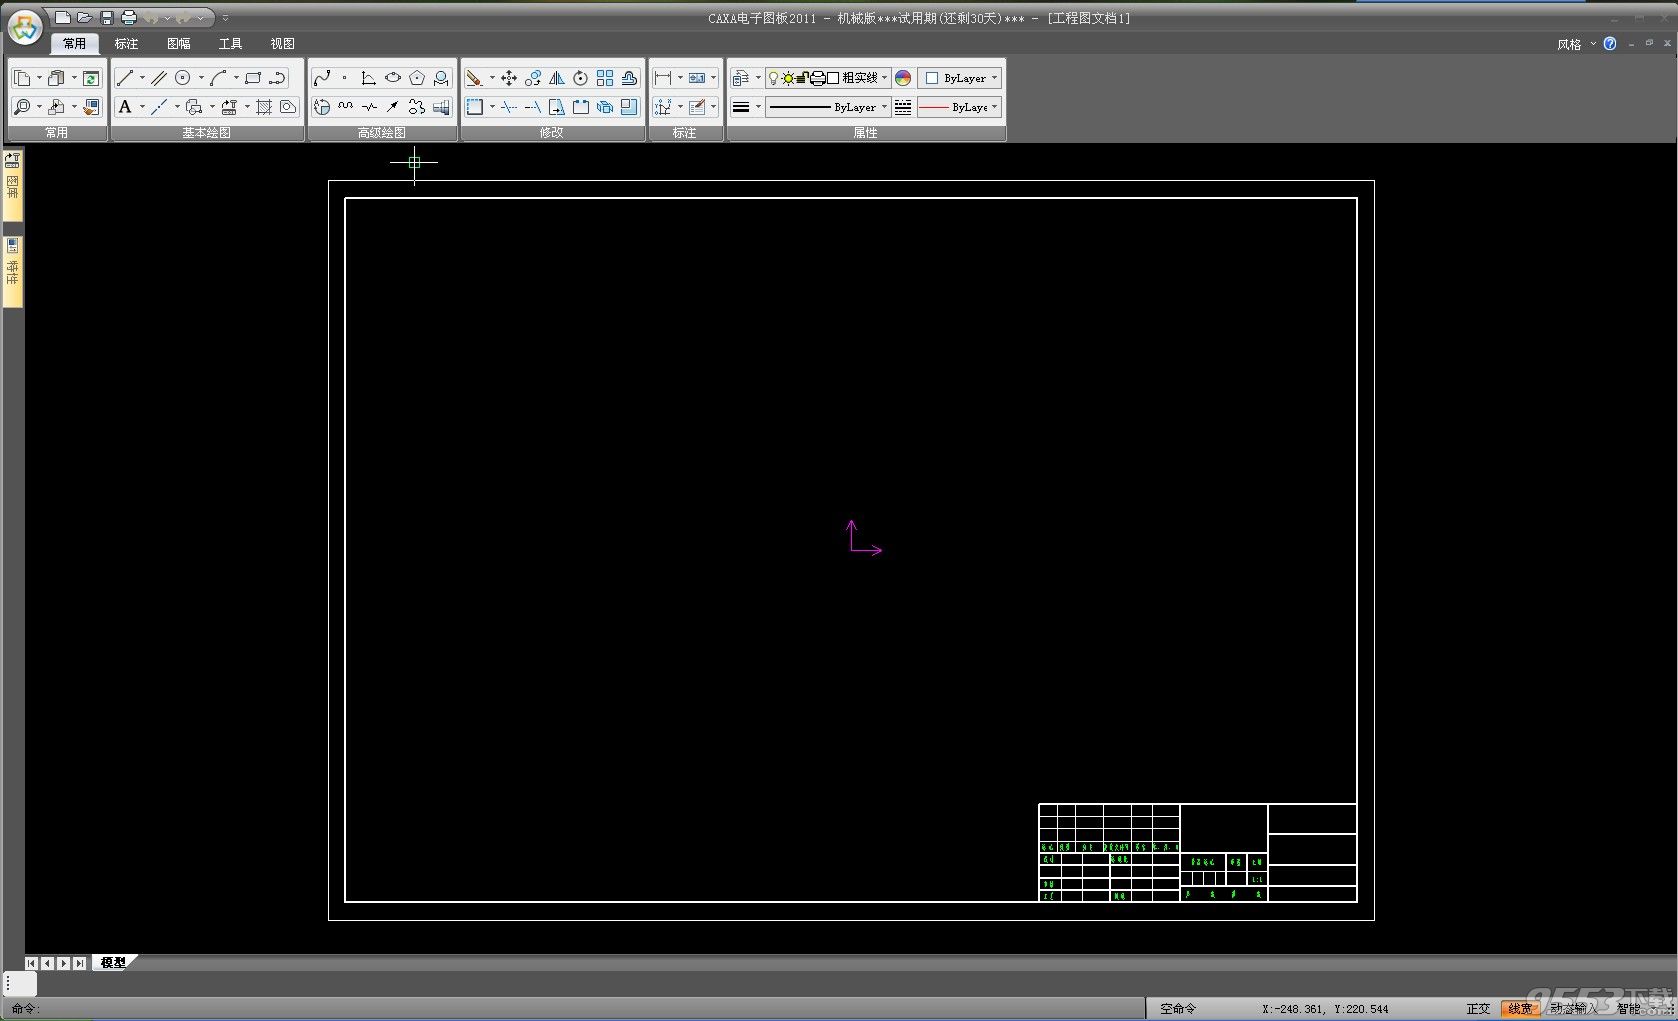Image resolution: width=1678 pixels, height=1021 pixels.
Task: Switch to the 视图 ribbon tab
Action: coord(283,44)
